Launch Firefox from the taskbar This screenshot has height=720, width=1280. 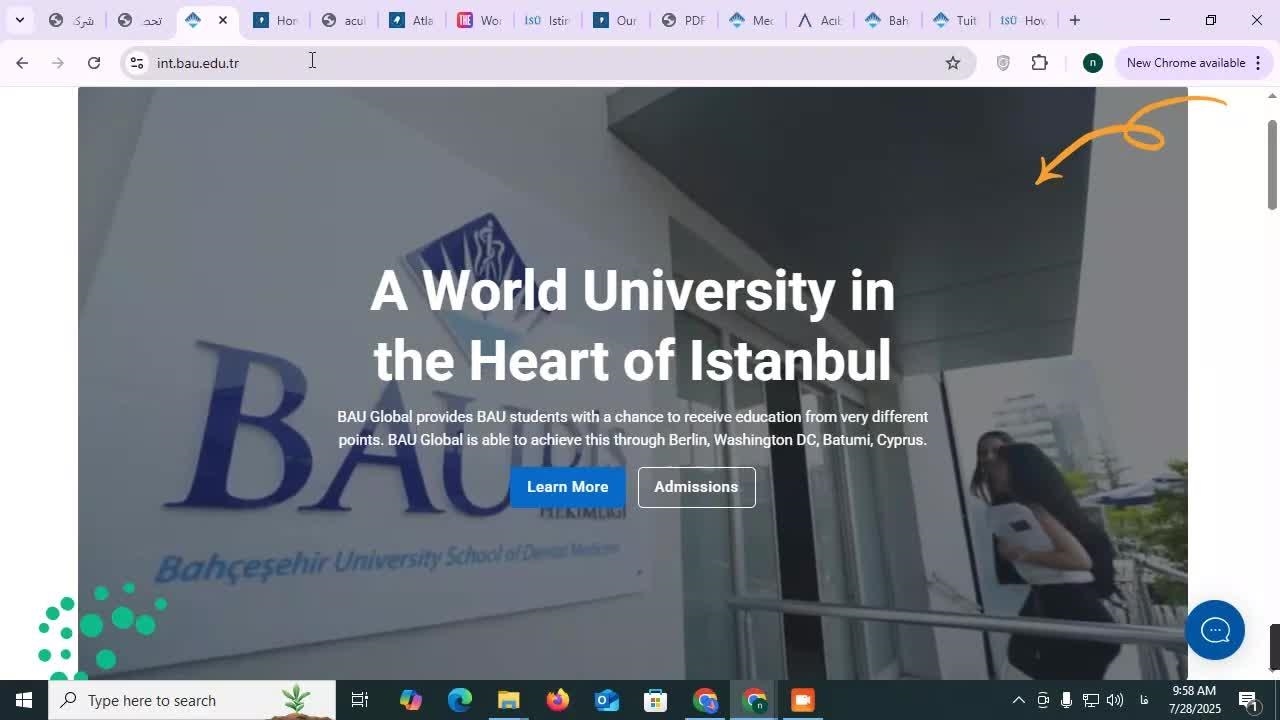557,700
